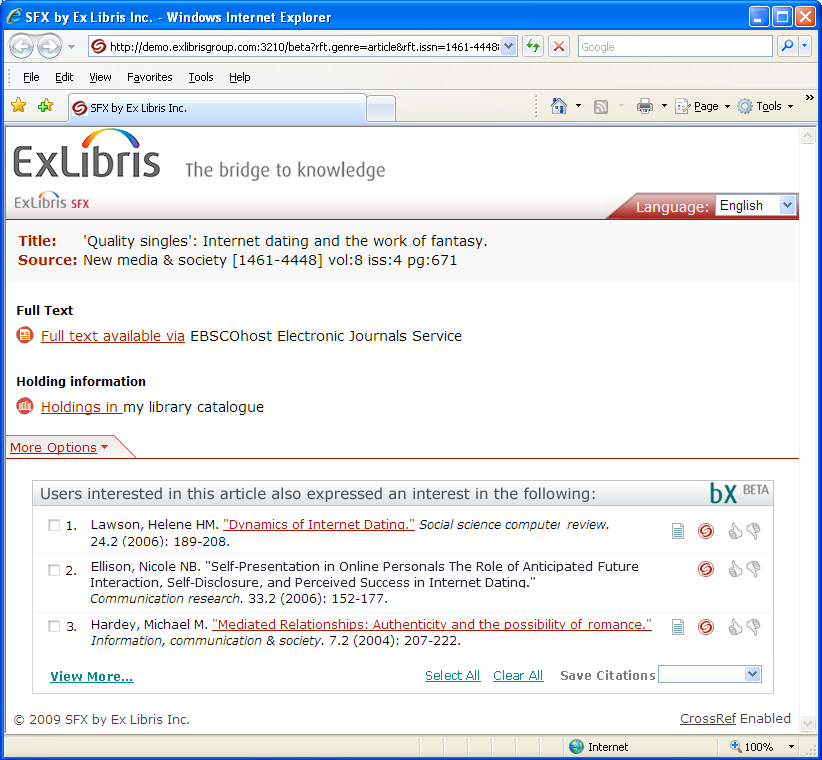Click thumbs up for Lawson citation
822x760 pixels.
[735, 531]
